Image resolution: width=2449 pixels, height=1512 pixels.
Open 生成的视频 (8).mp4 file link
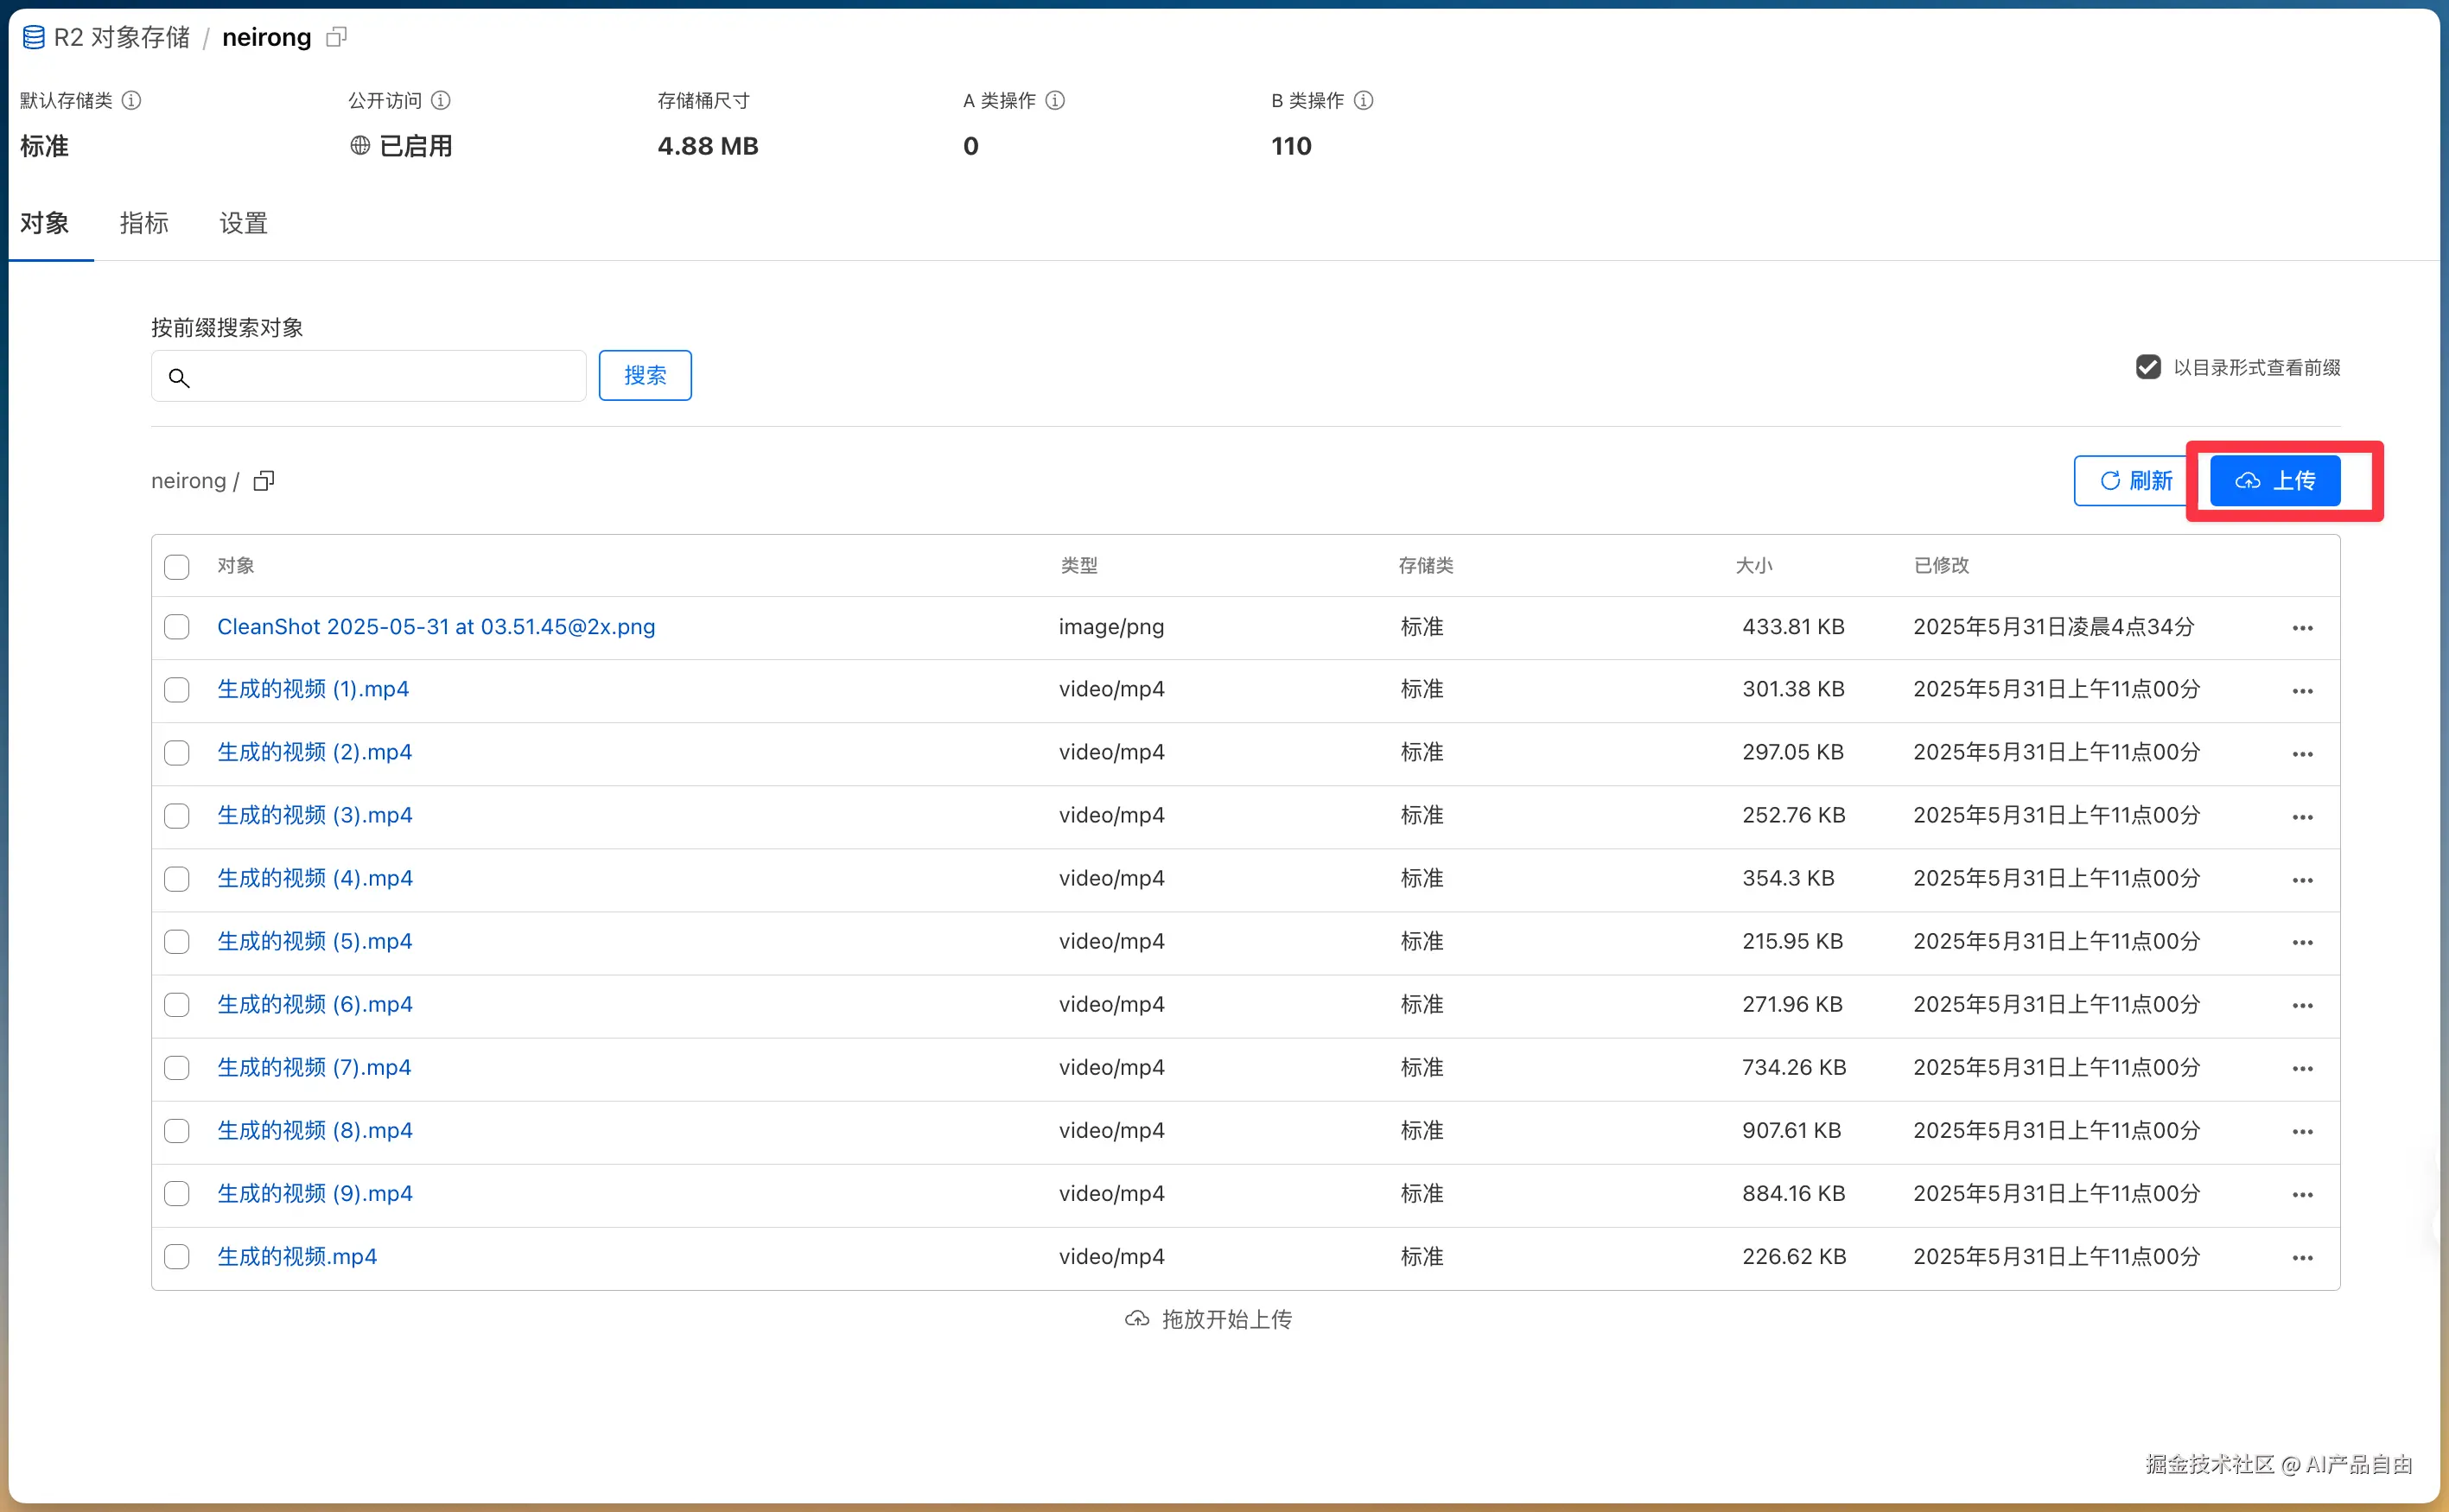tap(314, 1130)
